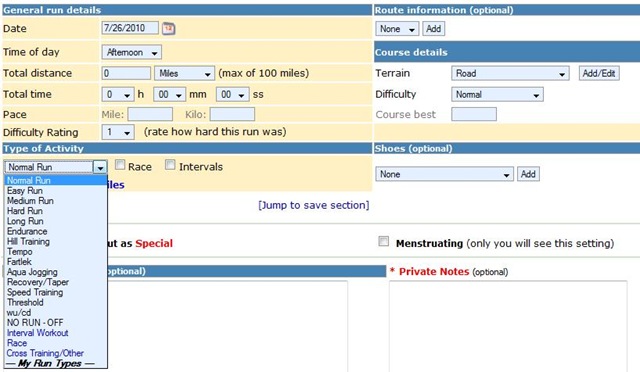Expand the hours dropdown for Total time
This screenshot has height=372, width=640.
(x=118, y=95)
